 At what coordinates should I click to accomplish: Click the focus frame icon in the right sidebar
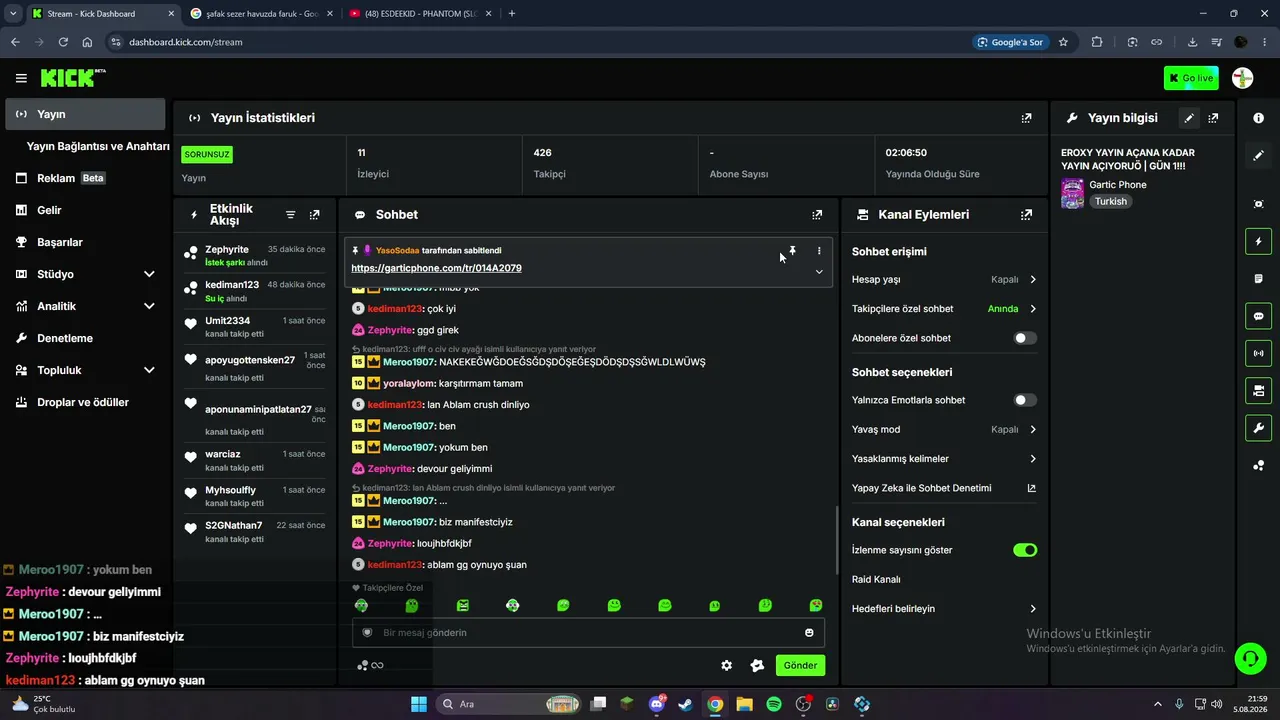pyautogui.click(x=1258, y=204)
